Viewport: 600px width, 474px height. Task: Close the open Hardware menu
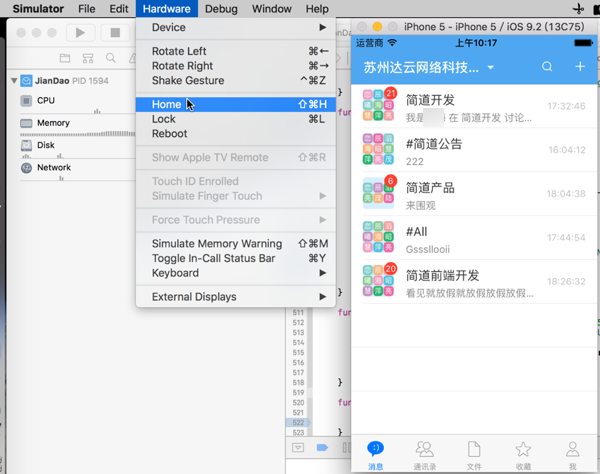tap(166, 9)
